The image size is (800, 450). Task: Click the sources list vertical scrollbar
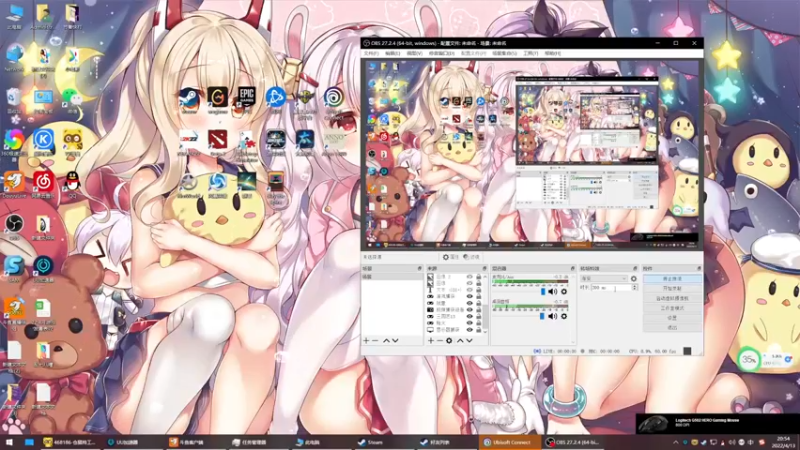[x=485, y=316]
